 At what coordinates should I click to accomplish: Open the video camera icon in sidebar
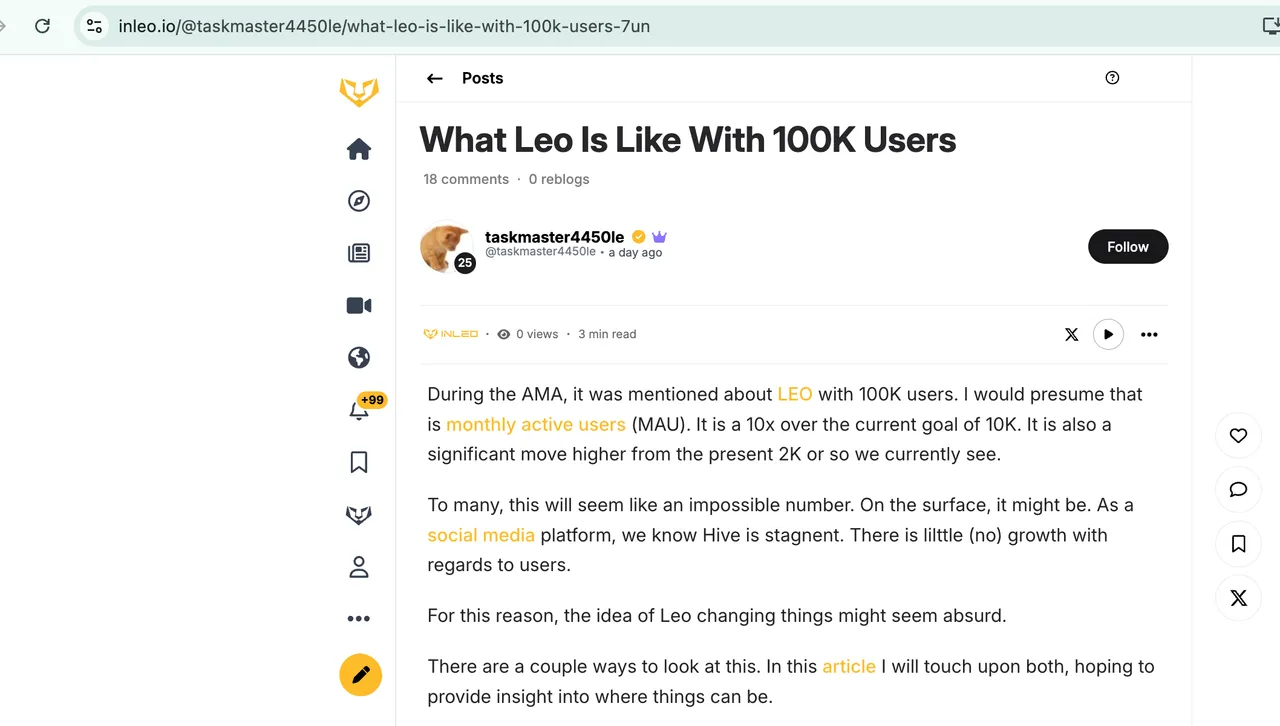[359, 306]
